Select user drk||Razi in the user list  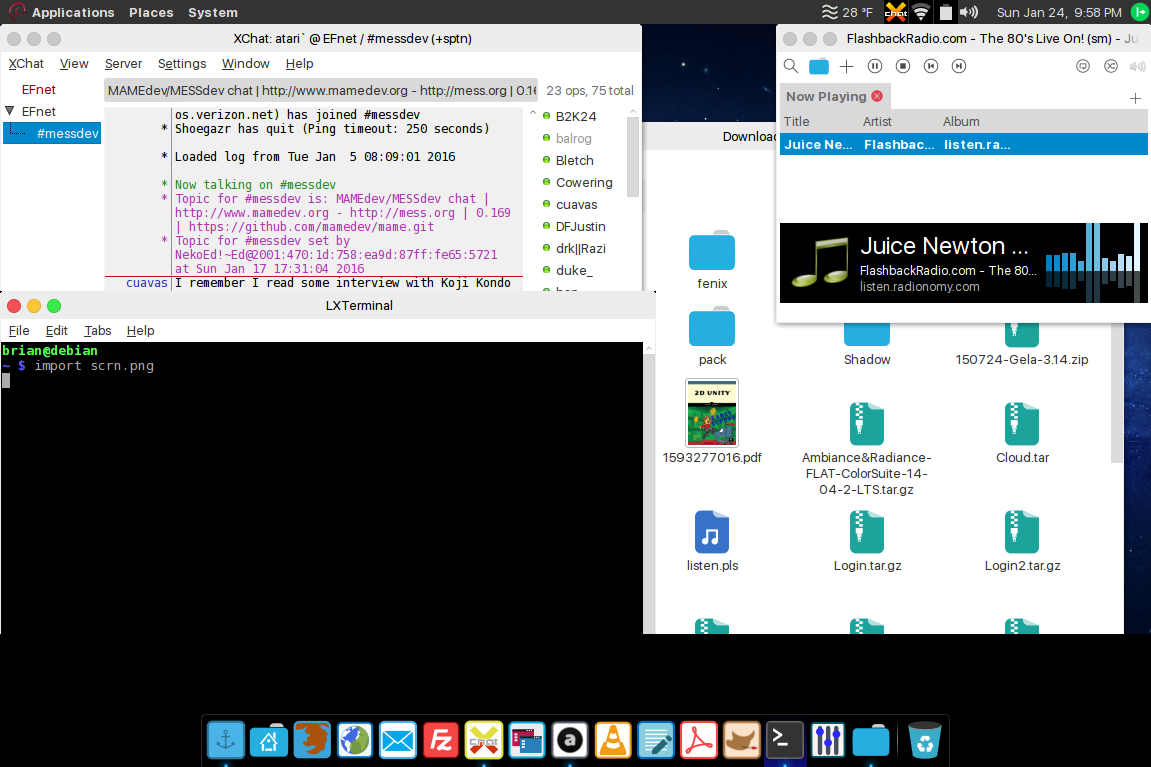[x=580, y=248]
